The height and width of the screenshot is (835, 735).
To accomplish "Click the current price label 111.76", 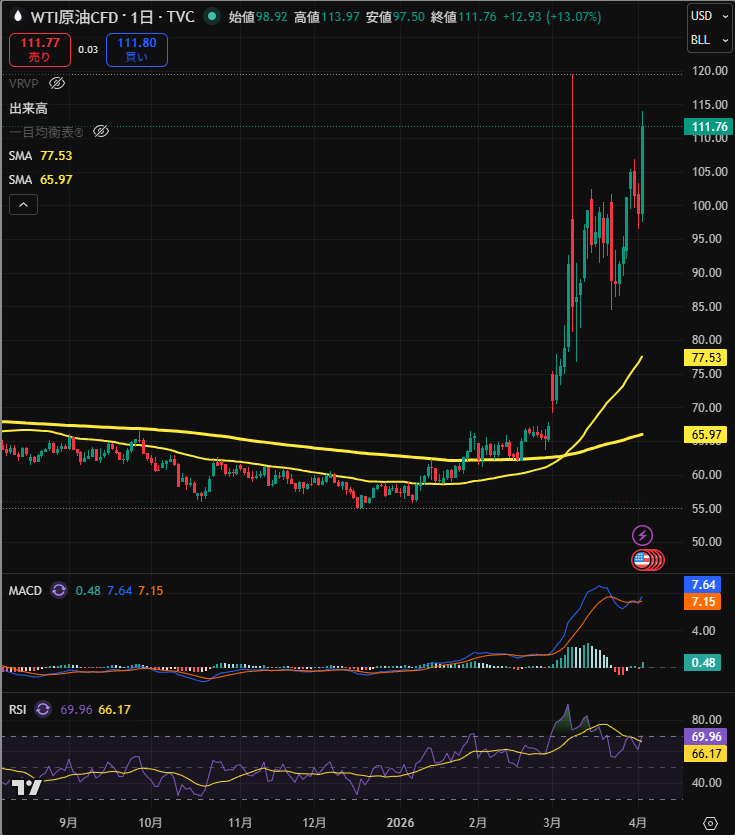I will tap(708, 126).
